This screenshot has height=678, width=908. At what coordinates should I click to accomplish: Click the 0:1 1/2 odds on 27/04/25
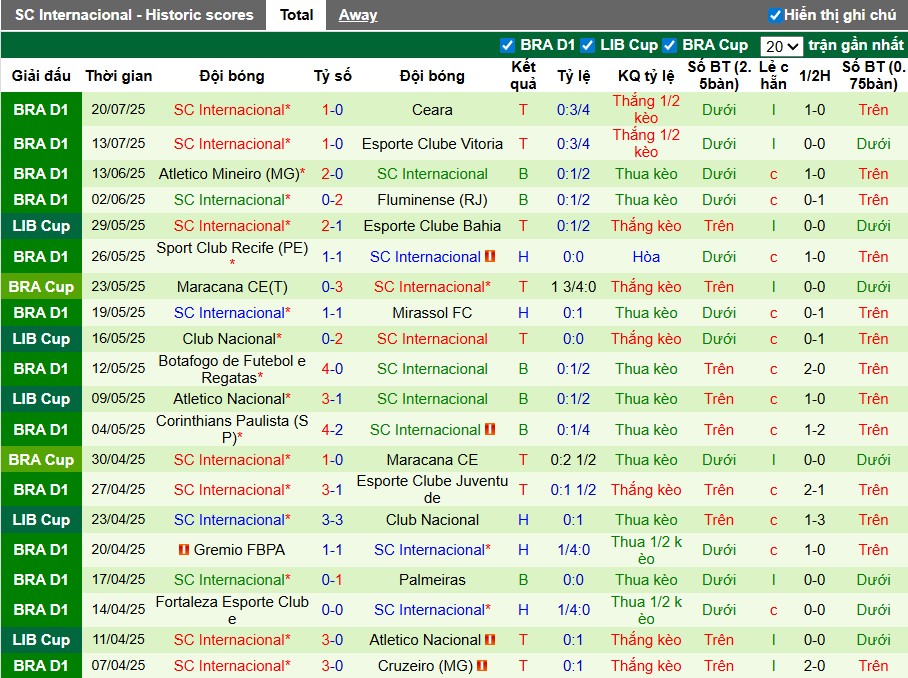click(573, 490)
